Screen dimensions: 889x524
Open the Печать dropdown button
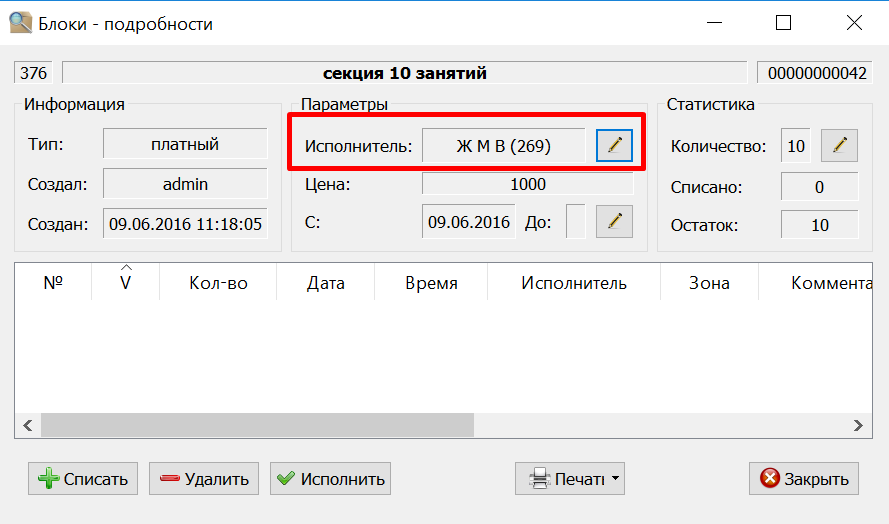click(x=570, y=479)
